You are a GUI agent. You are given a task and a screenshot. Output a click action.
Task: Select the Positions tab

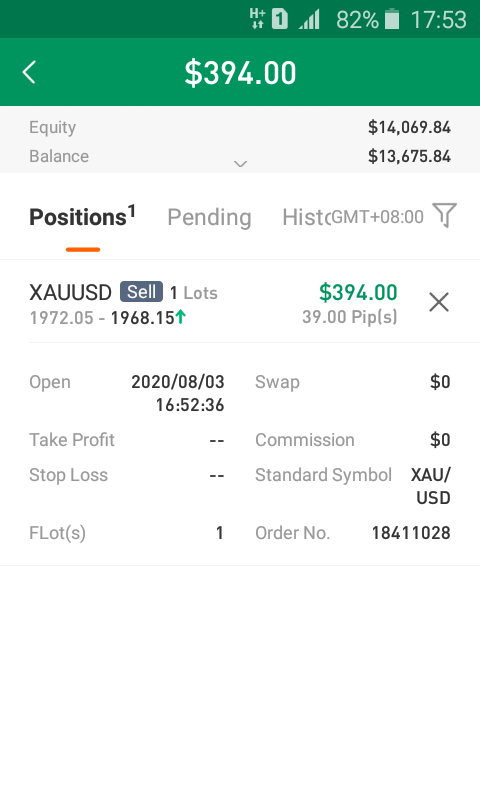point(83,217)
